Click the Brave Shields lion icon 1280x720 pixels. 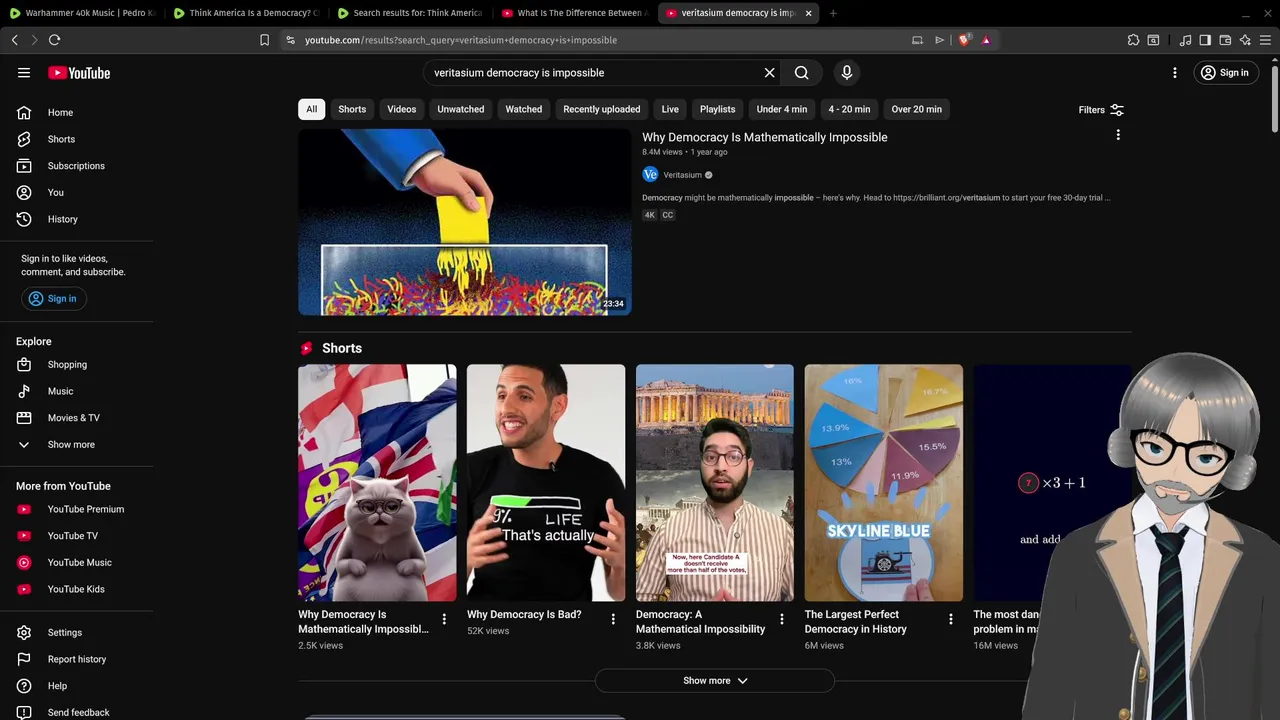(964, 40)
